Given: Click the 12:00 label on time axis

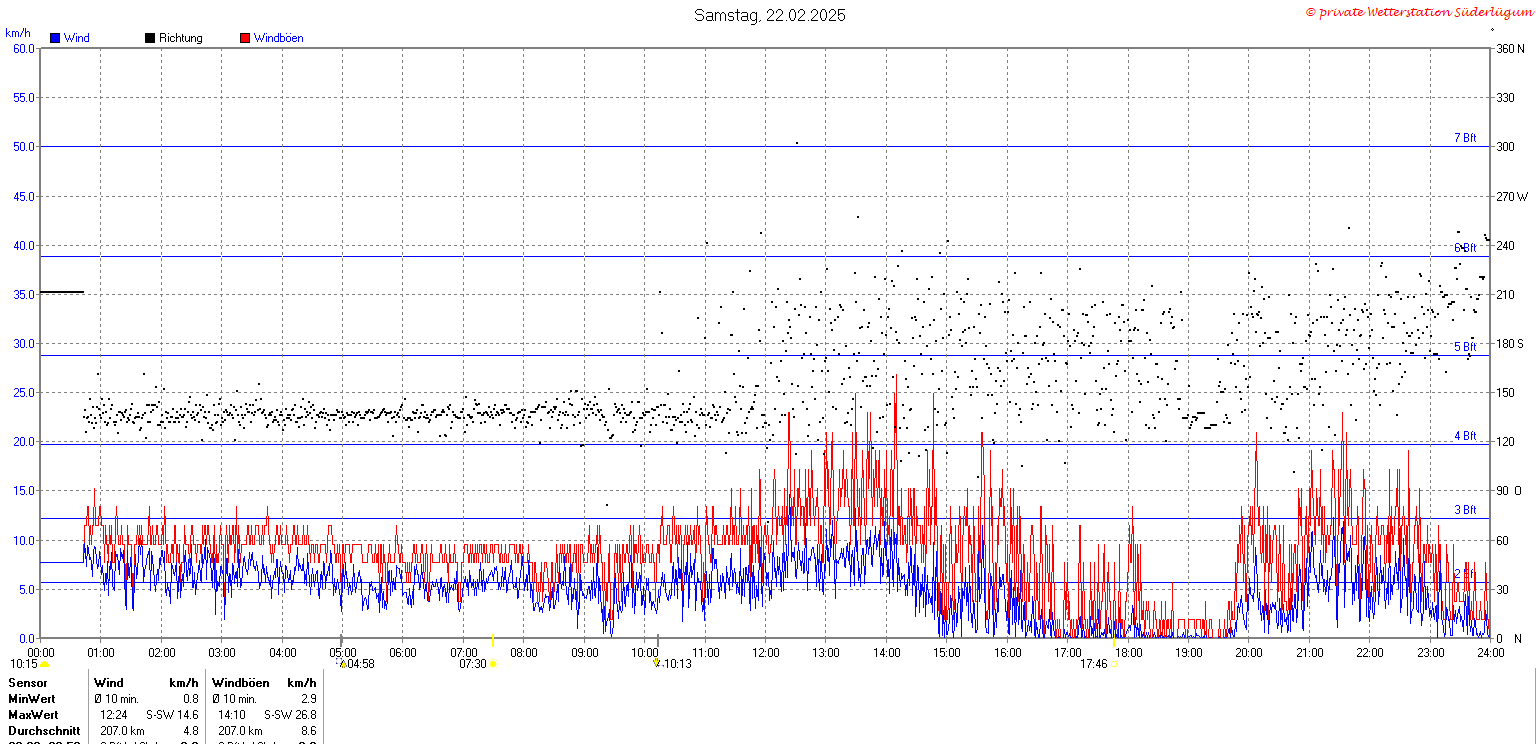Looking at the screenshot, I should [x=765, y=653].
